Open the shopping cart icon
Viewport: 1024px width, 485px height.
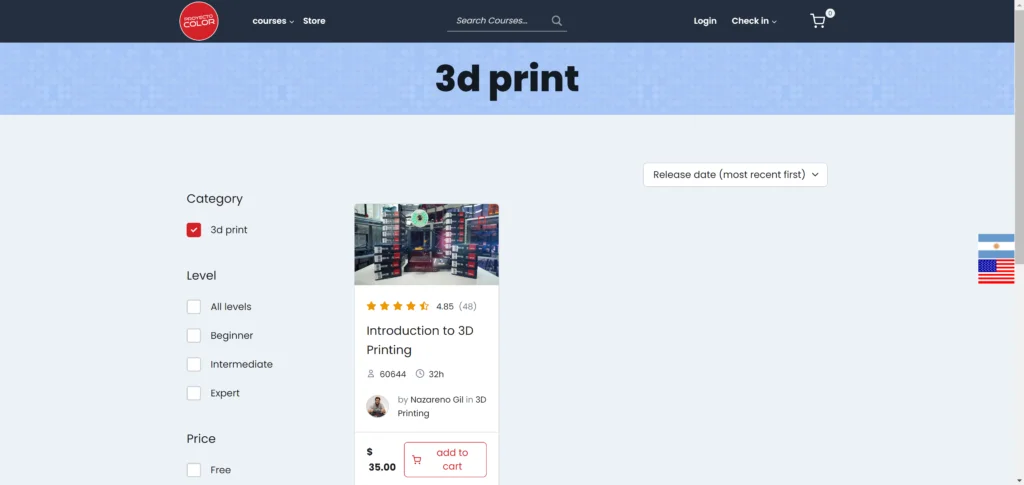pos(818,21)
